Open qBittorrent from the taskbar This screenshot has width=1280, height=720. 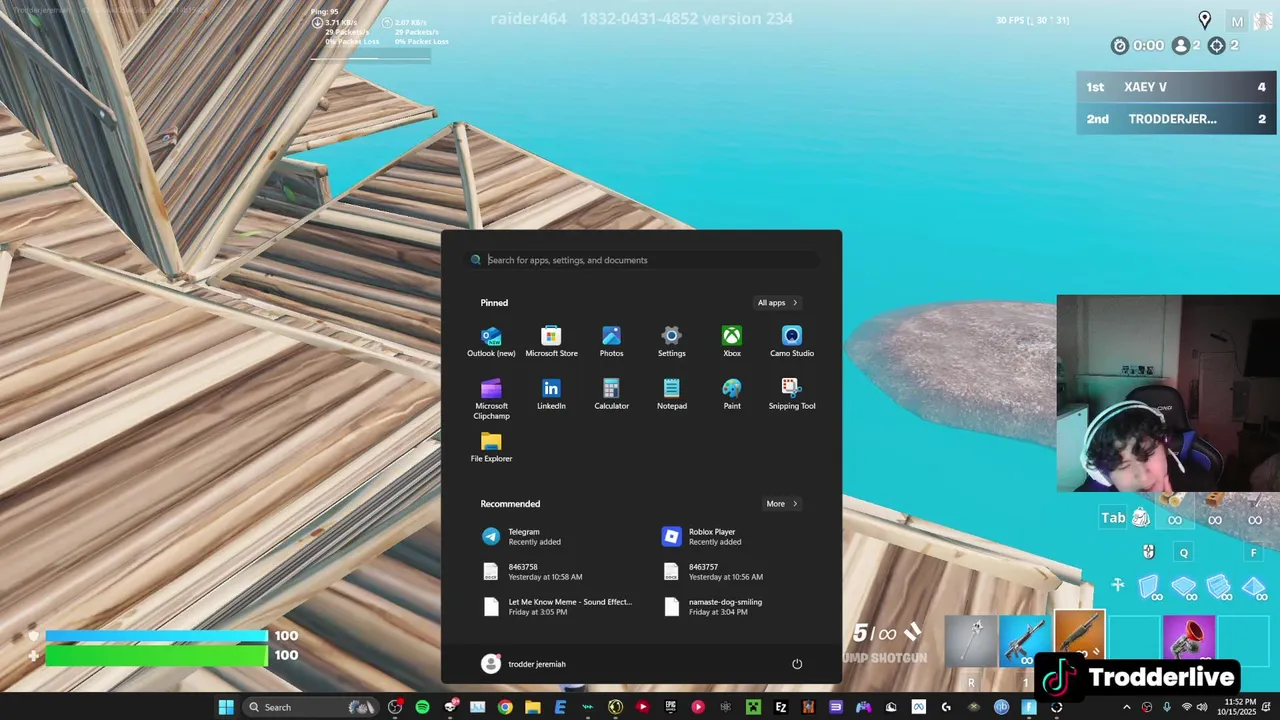pos(1001,707)
